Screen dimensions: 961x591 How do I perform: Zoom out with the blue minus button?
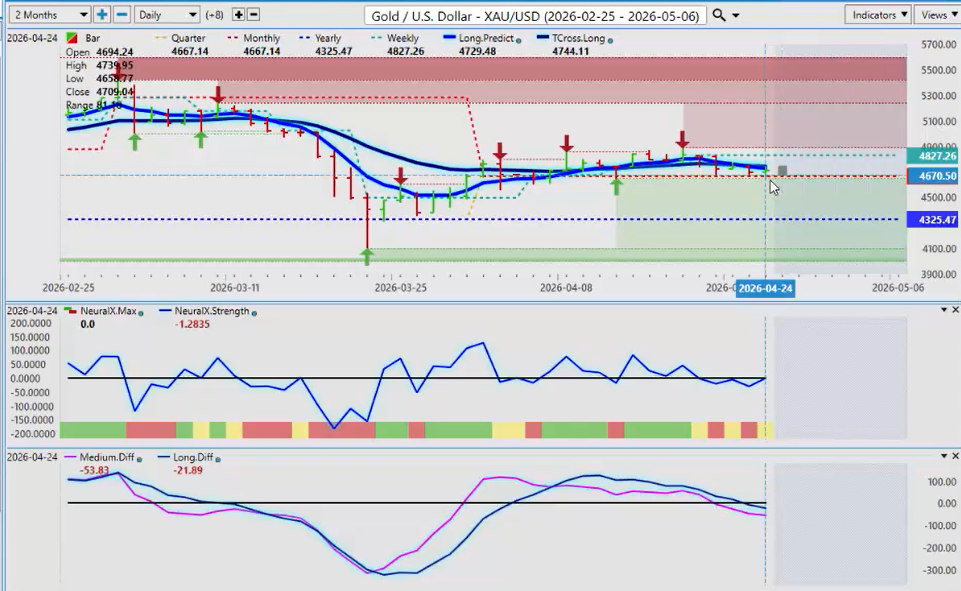click(122, 15)
